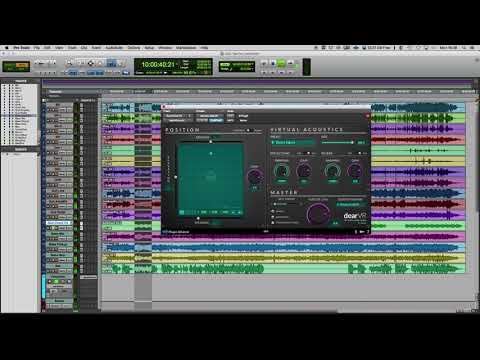This screenshot has height=360, width=480.
Task: Click the source dot in XY pad
Action: (211, 154)
